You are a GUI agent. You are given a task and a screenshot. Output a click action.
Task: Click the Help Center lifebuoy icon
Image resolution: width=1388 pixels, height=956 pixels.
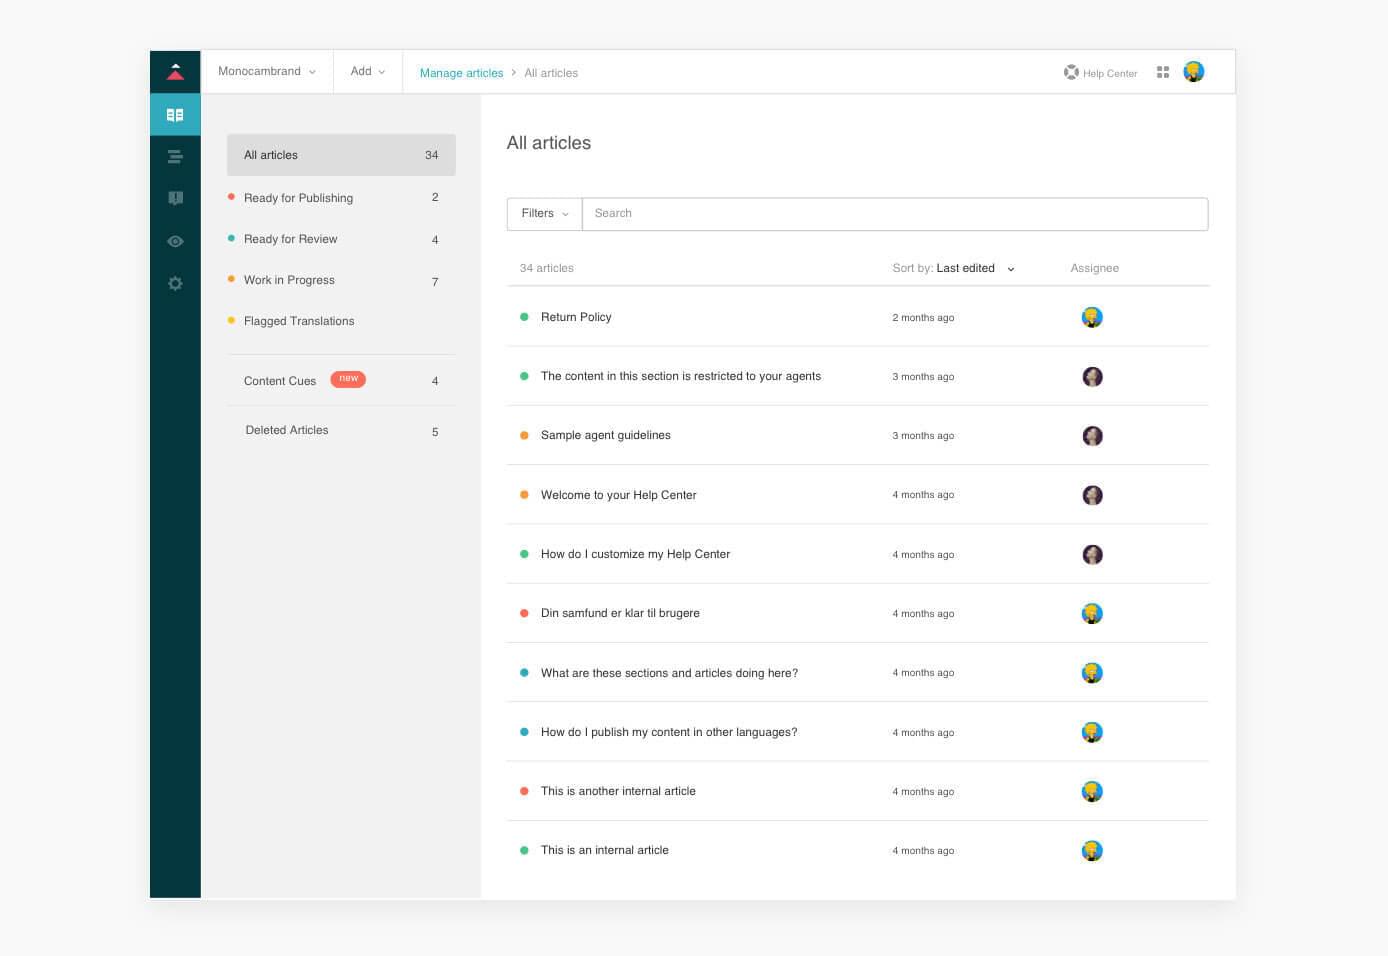(x=1071, y=72)
